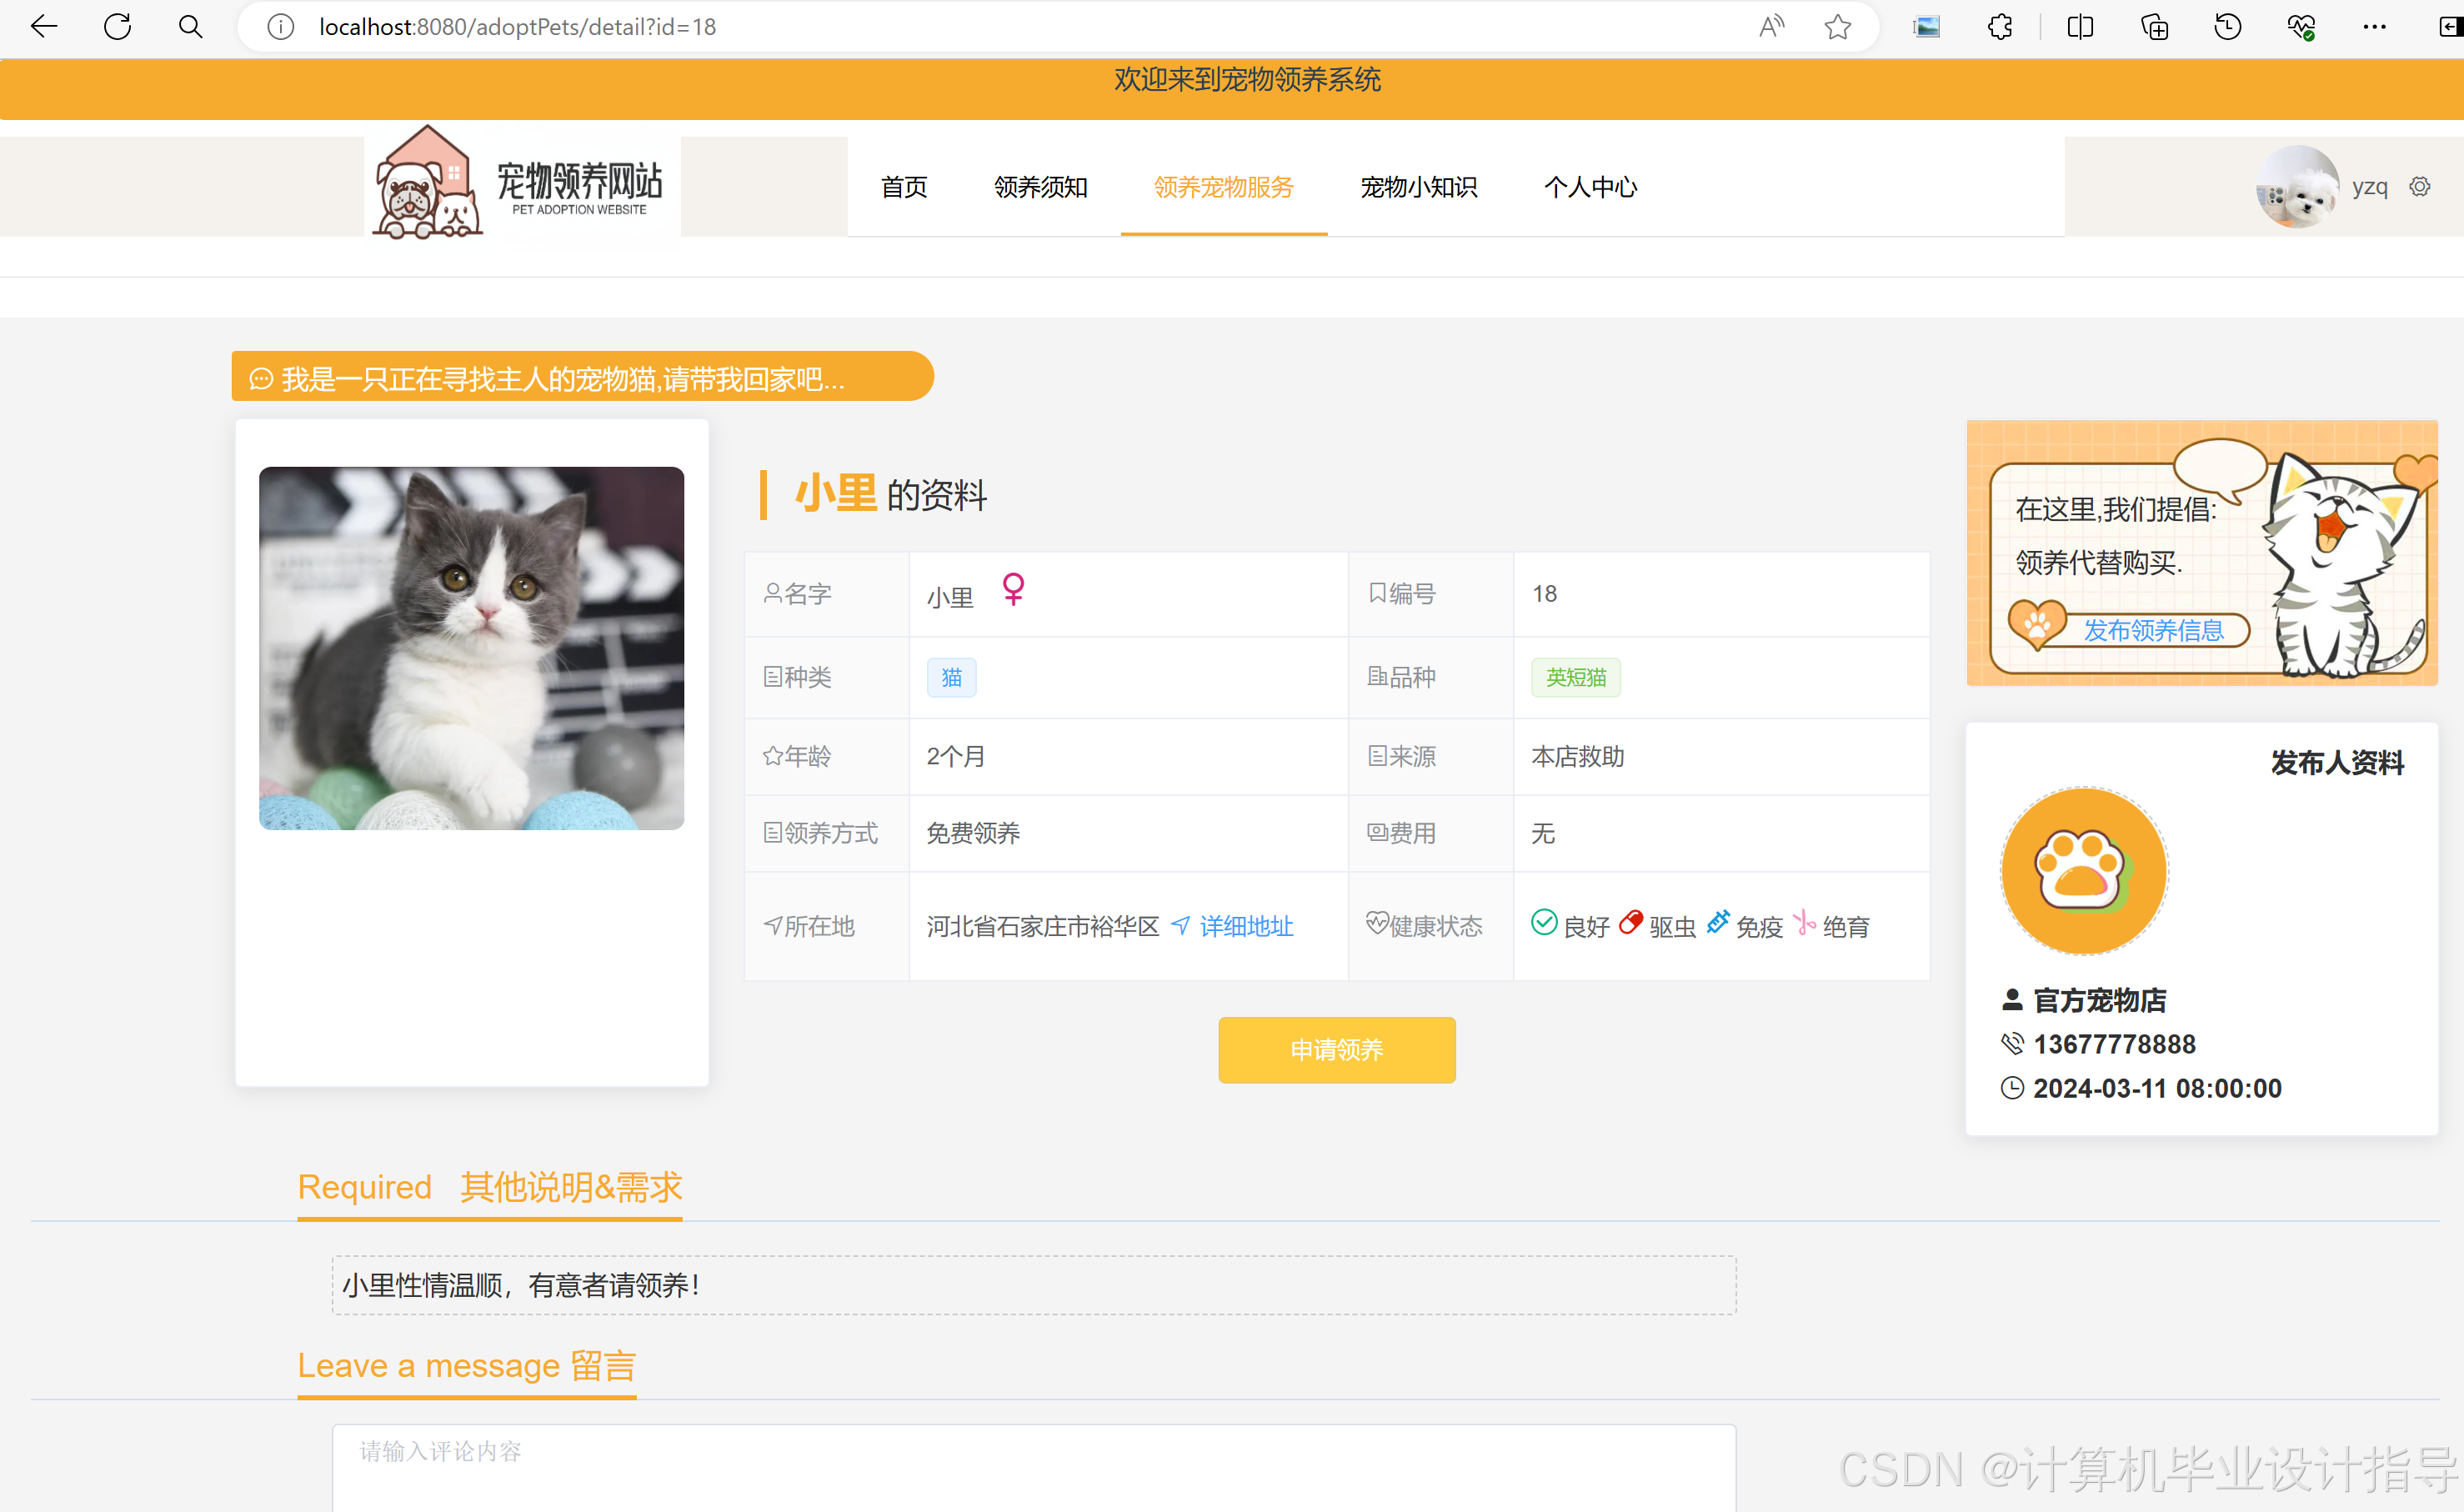This screenshot has width=2464, height=1512.
Task: Open the split screen icon
Action: click(x=2081, y=27)
